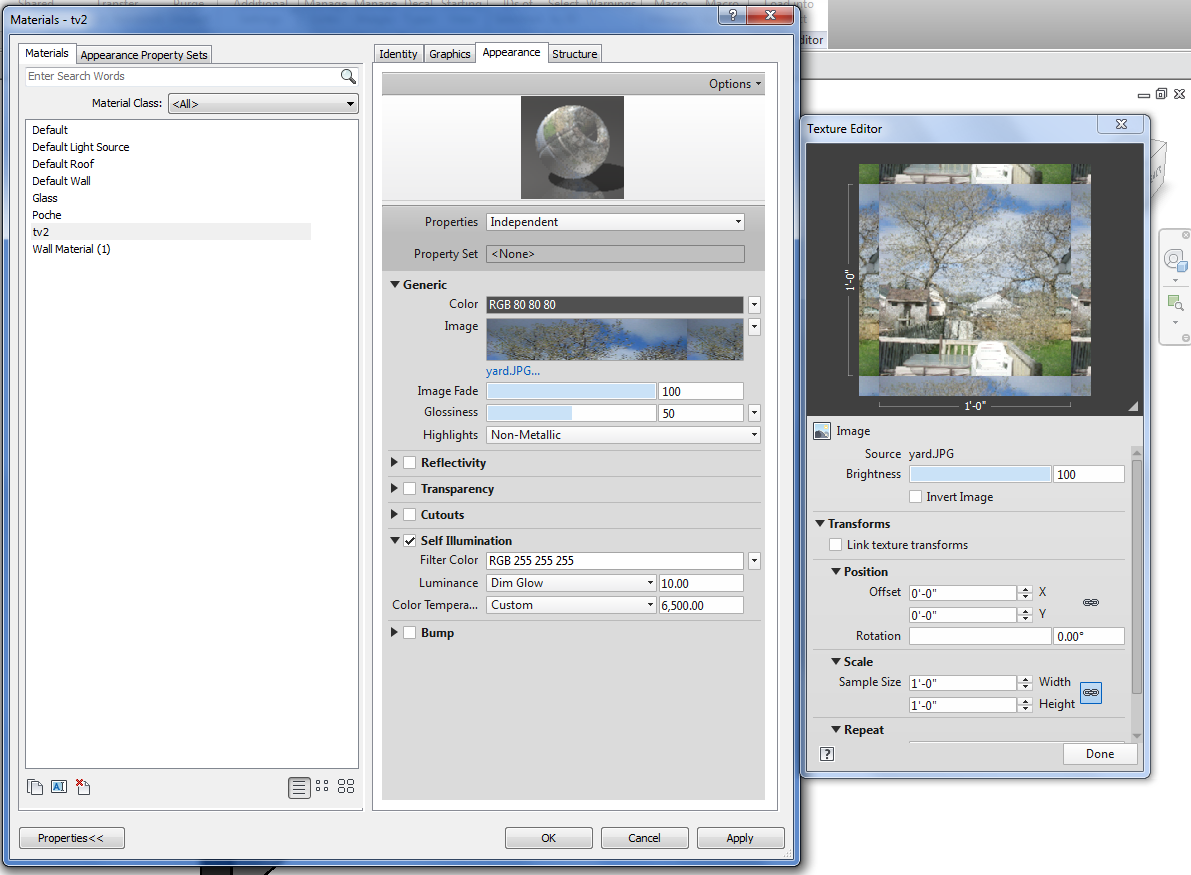Click the duplicate material icon

coord(35,787)
